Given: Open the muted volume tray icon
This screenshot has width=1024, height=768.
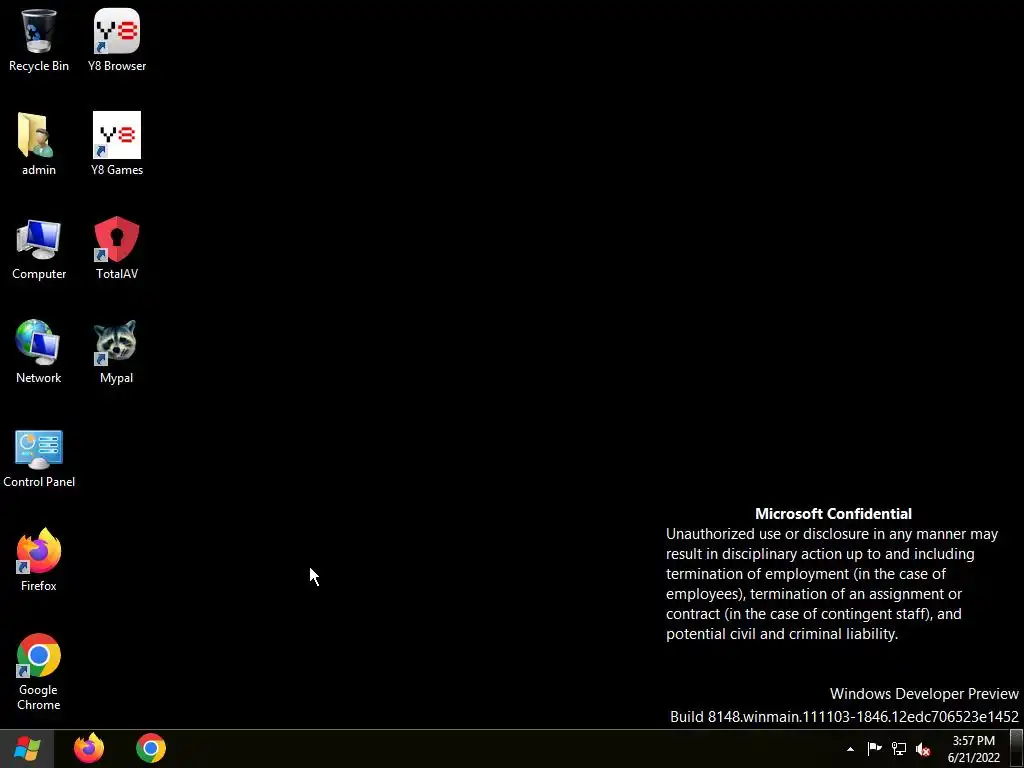Looking at the screenshot, I should [923, 750].
